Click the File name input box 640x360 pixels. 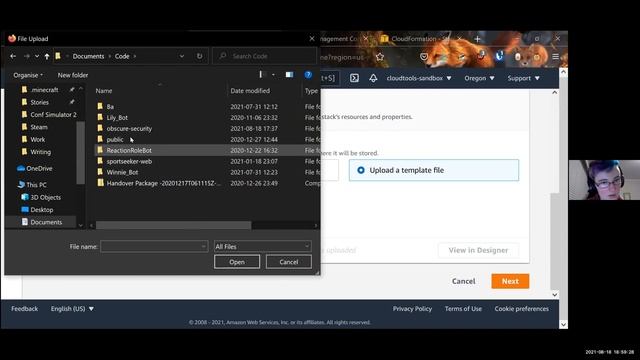click(x=154, y=247)
